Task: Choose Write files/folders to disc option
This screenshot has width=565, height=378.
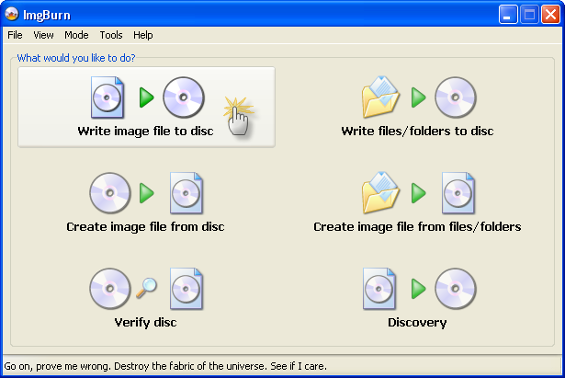Action: click(x=417, y=107)
